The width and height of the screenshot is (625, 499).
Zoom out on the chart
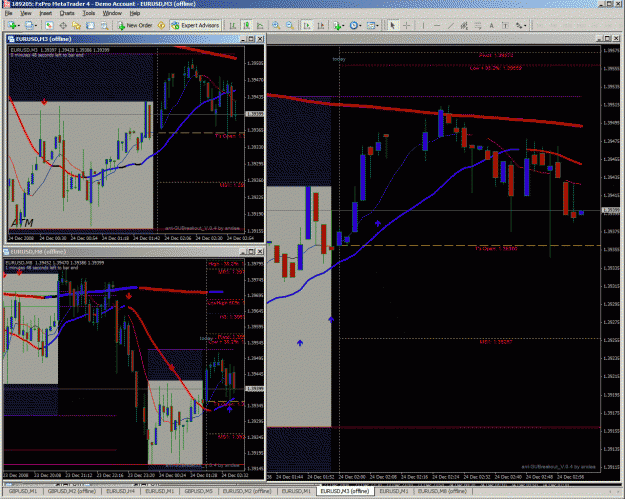(290, 26)
